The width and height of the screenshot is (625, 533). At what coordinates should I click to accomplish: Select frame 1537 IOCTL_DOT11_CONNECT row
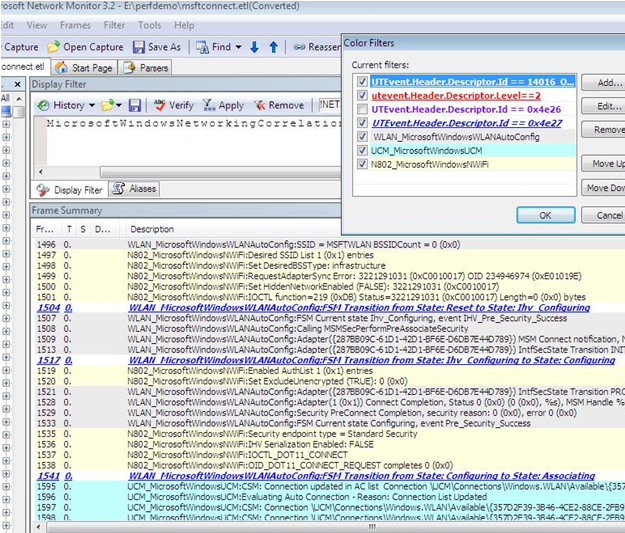tap(329, 454)
